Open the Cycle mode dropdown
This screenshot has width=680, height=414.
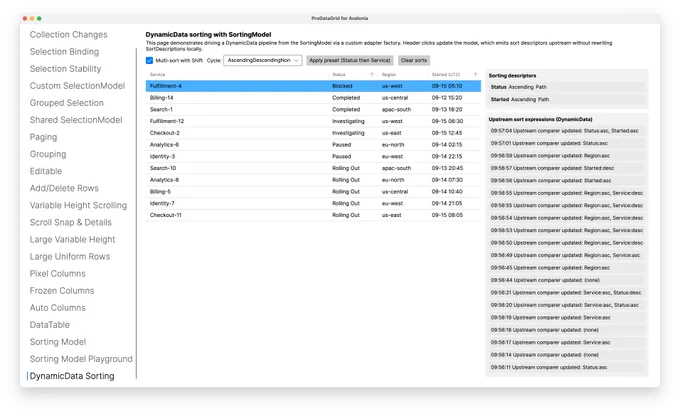point(262,60)
